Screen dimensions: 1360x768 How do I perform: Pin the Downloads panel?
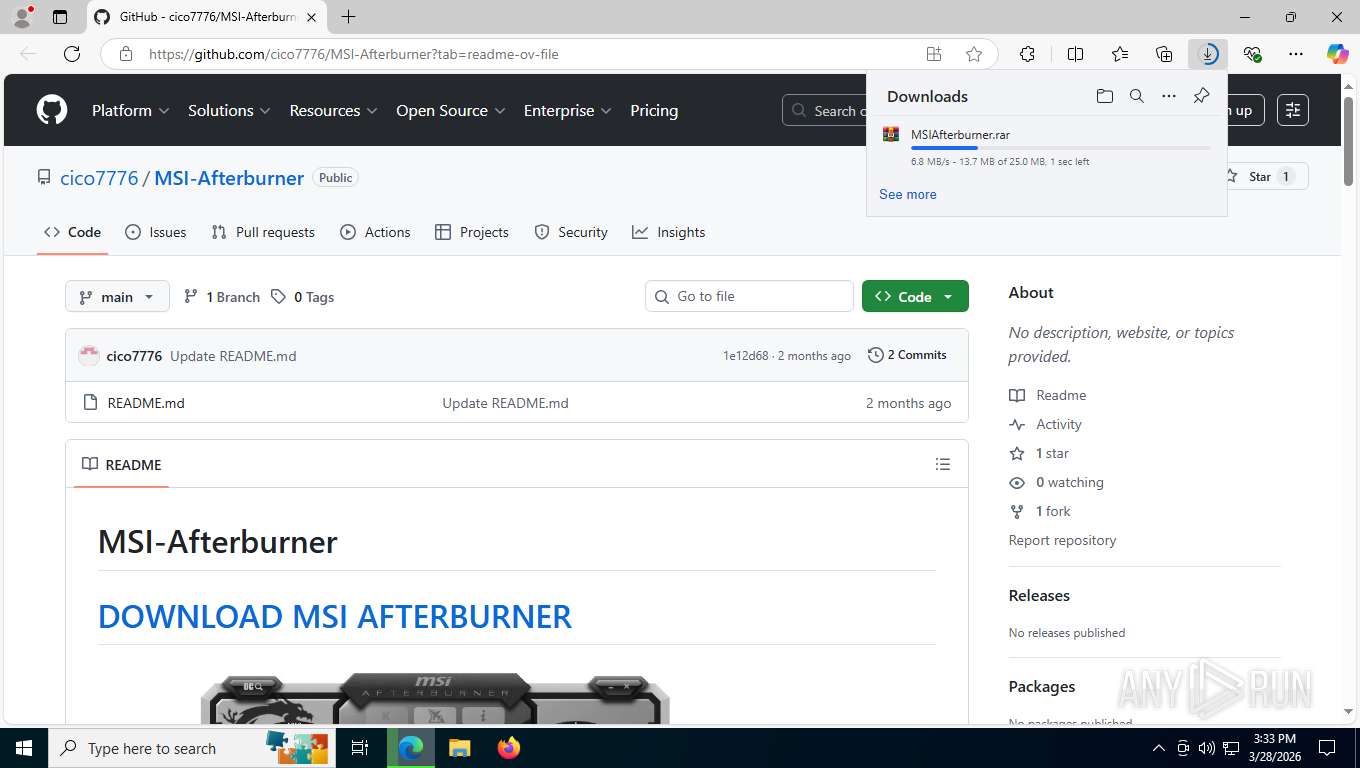click(x=1201, y=96)
